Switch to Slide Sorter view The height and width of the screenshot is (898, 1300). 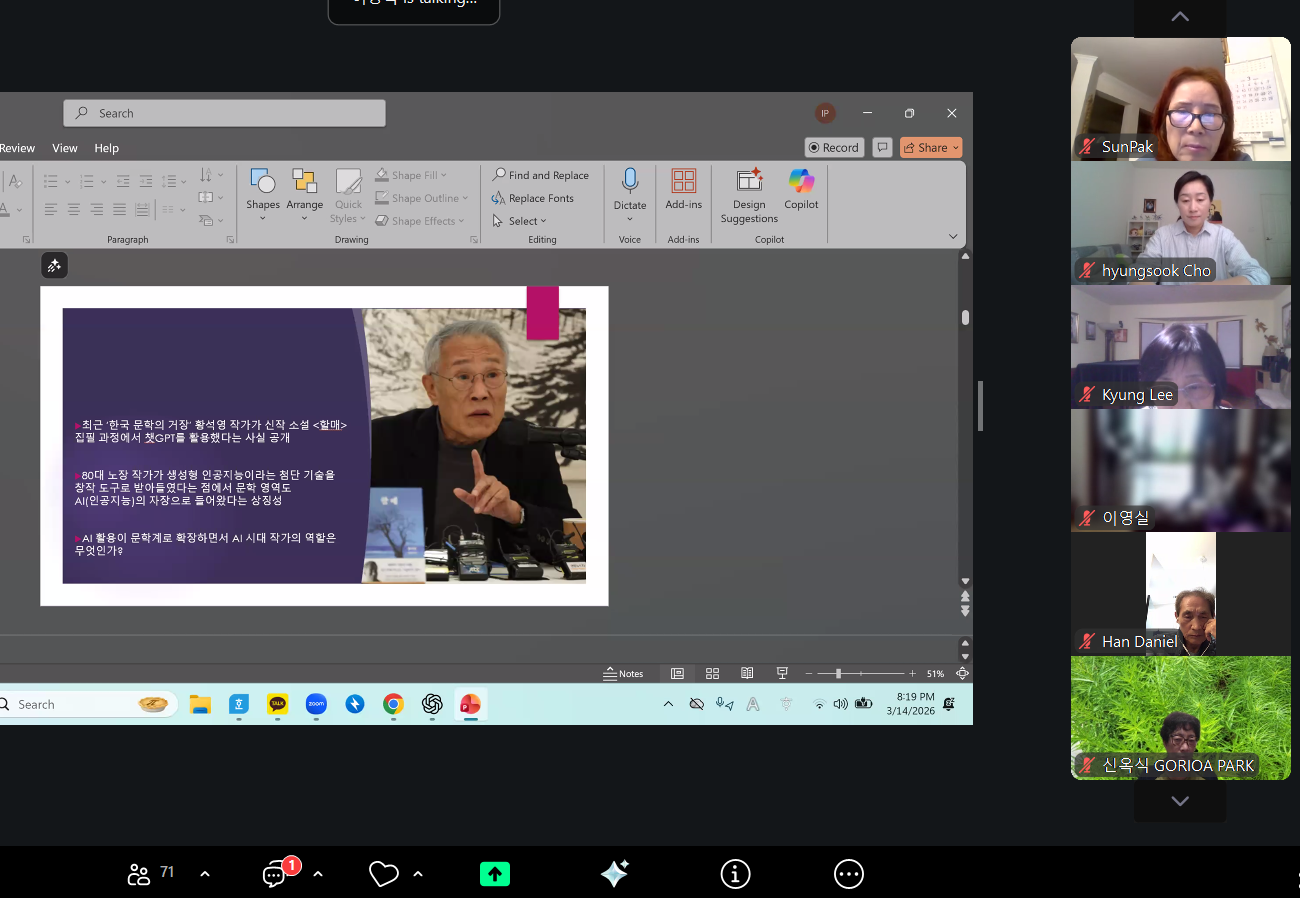[x=712, y=673]
